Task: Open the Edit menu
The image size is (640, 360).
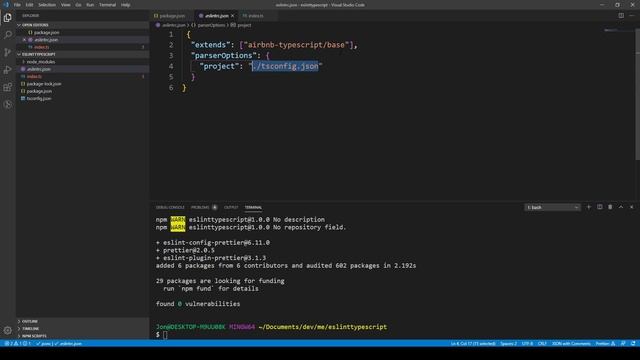Action: [x=29, y=5]
